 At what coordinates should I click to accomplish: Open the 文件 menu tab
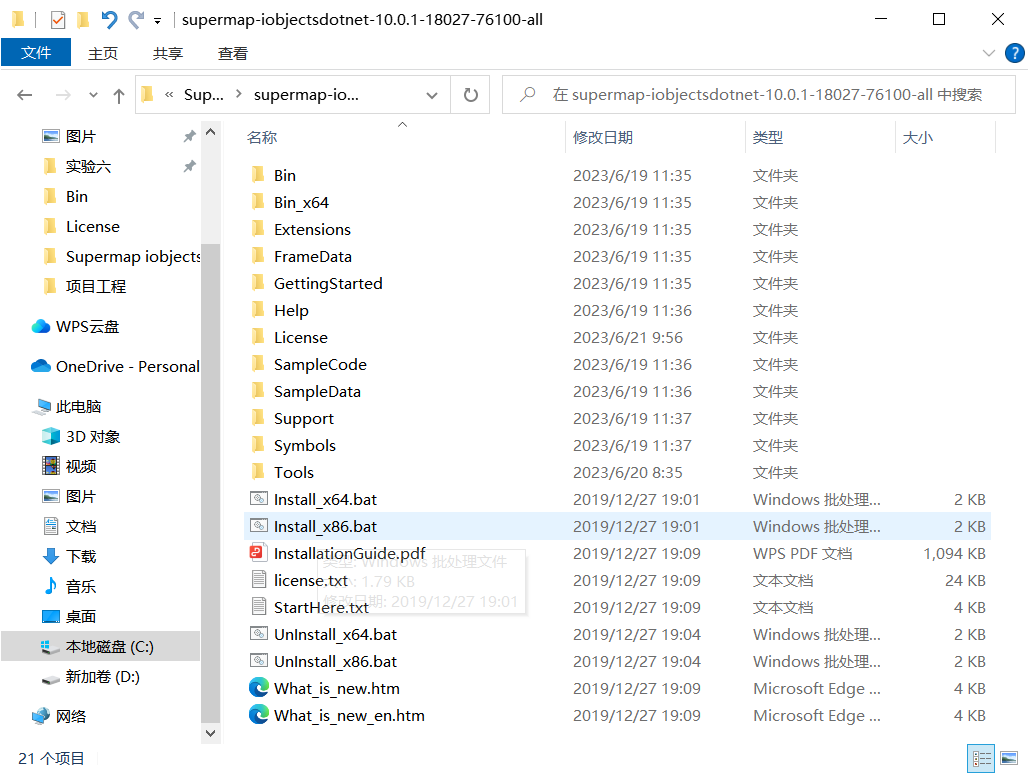pyautogui.click(x=36, y=53)
